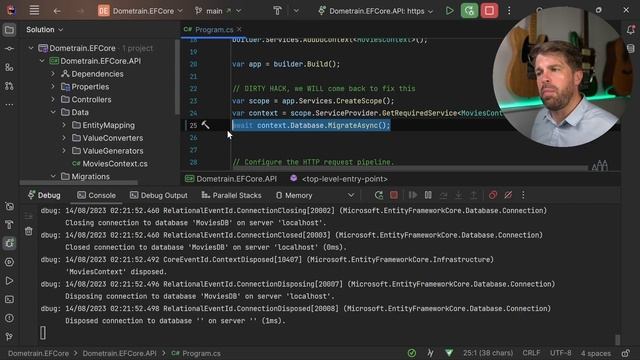The image size is (640, 360).
Task: Open debug toolbar more options kebab
Action: coord(523,195)
